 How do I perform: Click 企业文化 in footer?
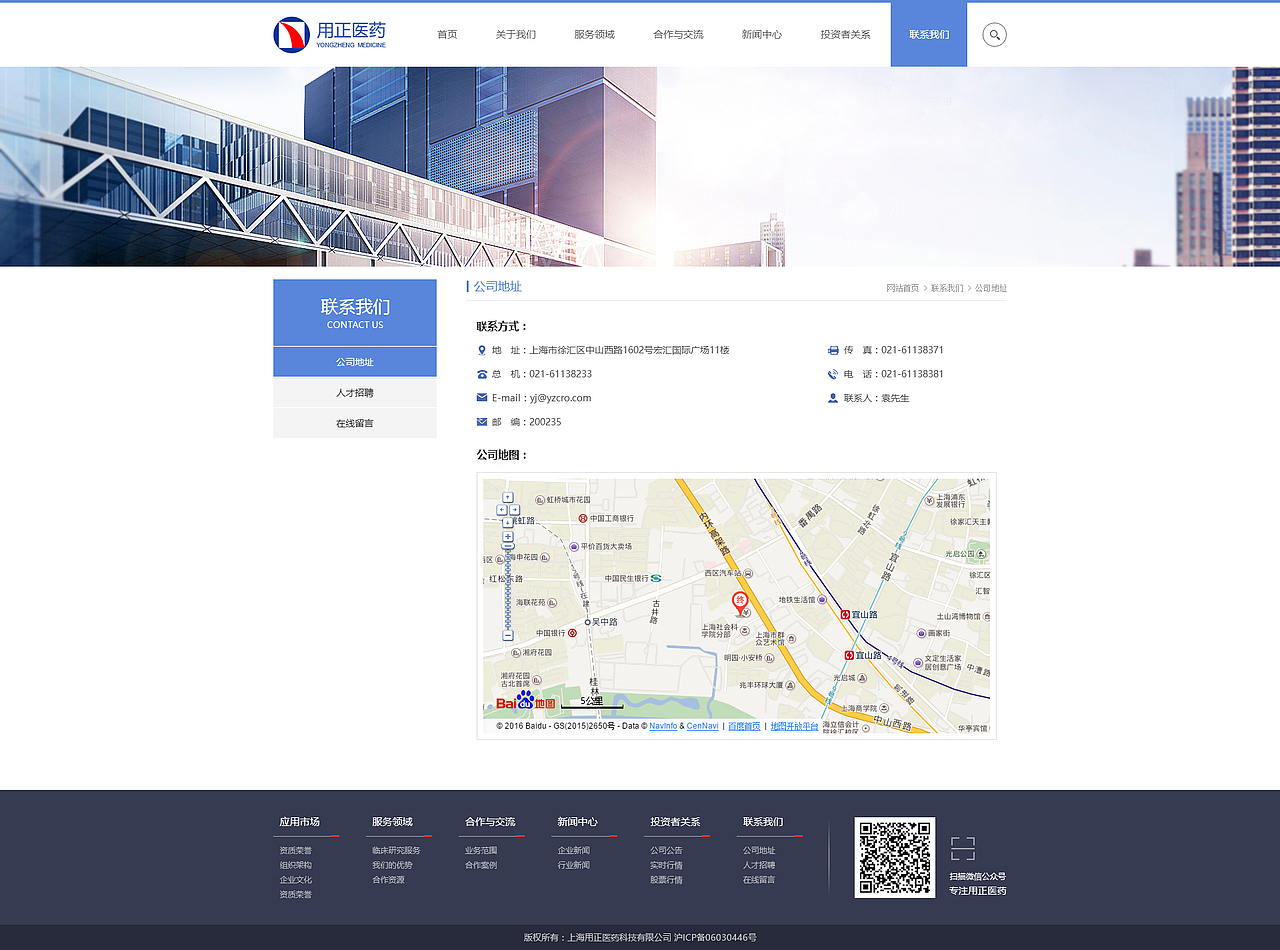[x=296, y=880]
